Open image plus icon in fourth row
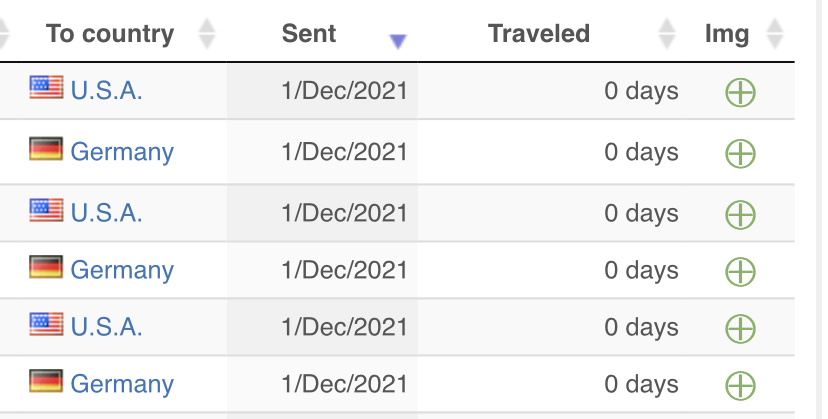Viewport: 828px width, 419px height. [740, 272]
